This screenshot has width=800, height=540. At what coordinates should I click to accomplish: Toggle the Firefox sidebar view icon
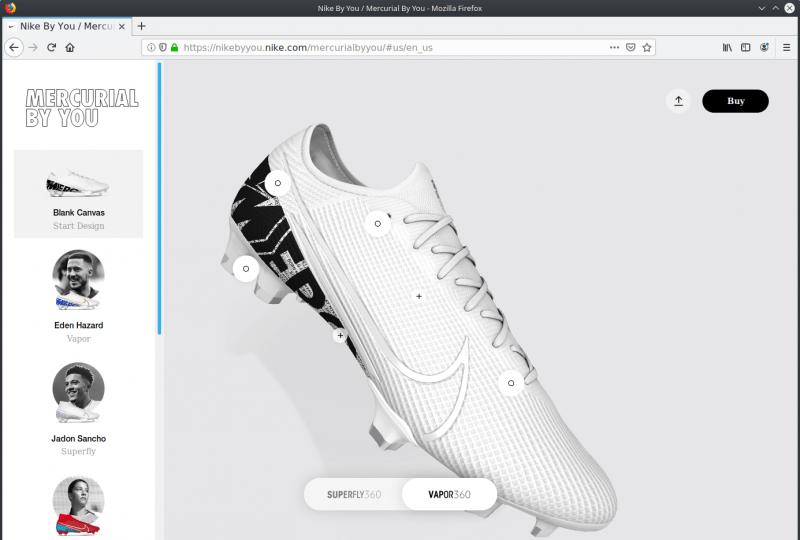[745, 47]
